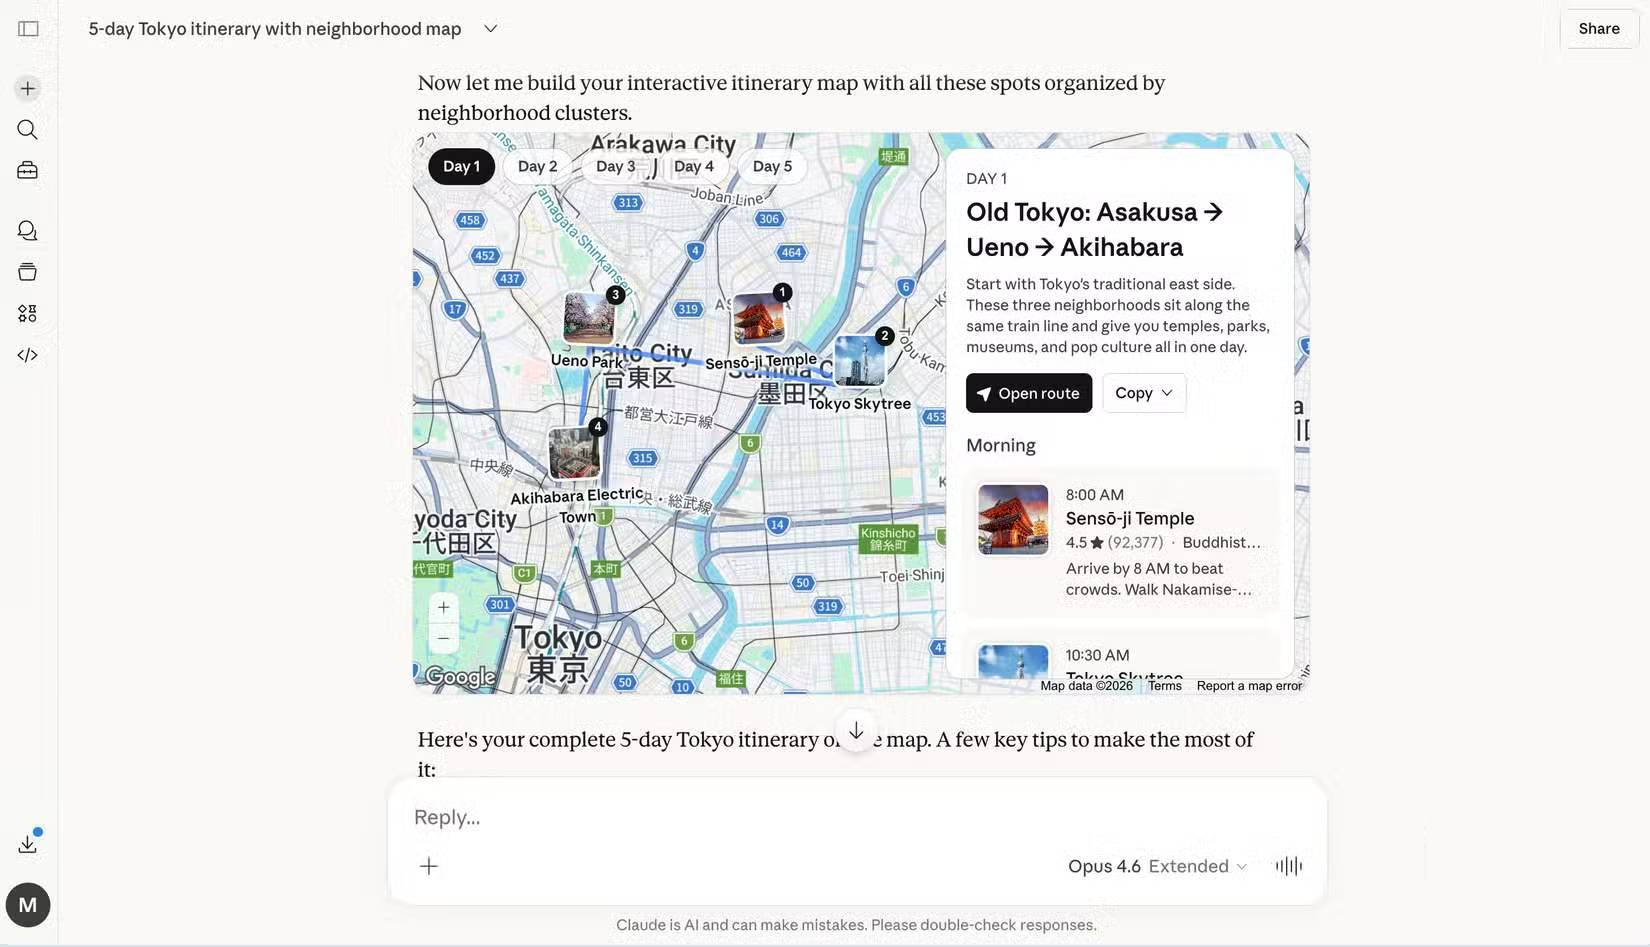Open the Code brackets icon in sidebar
This screenshot has height=947, width=1650.
(x=28, y=355)
